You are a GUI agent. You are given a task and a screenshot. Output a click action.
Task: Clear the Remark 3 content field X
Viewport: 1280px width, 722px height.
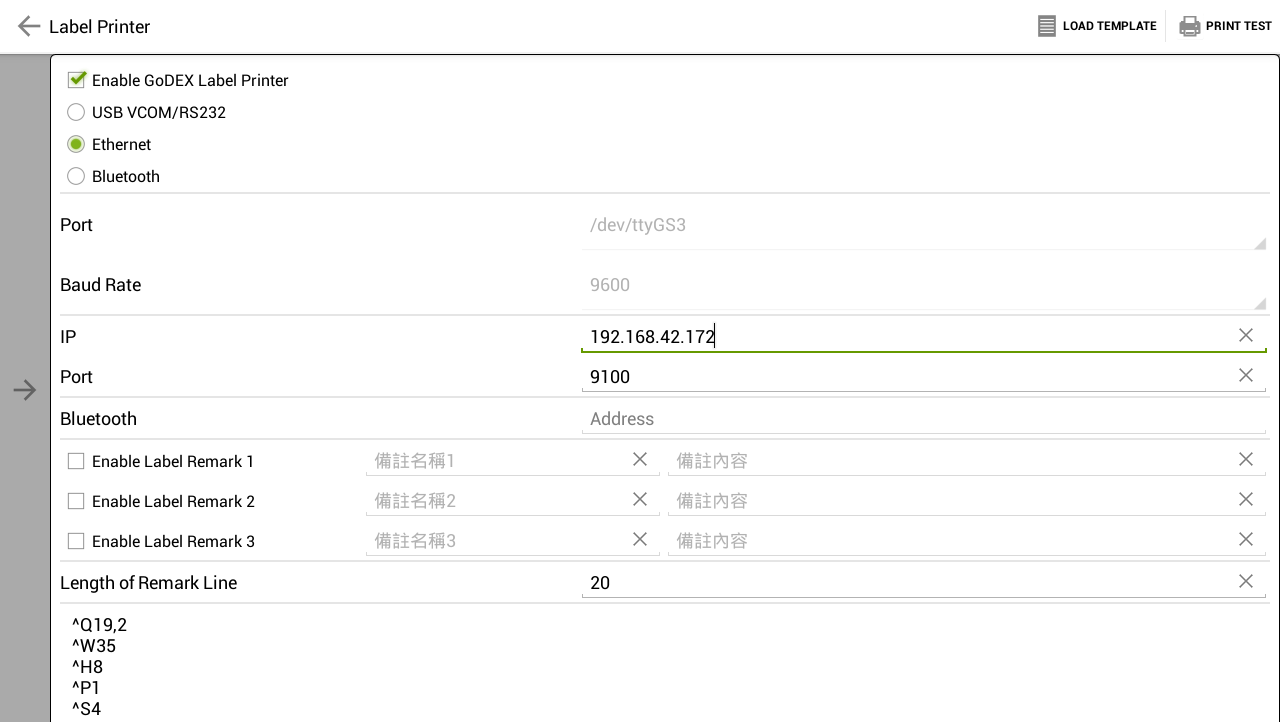1246,539
